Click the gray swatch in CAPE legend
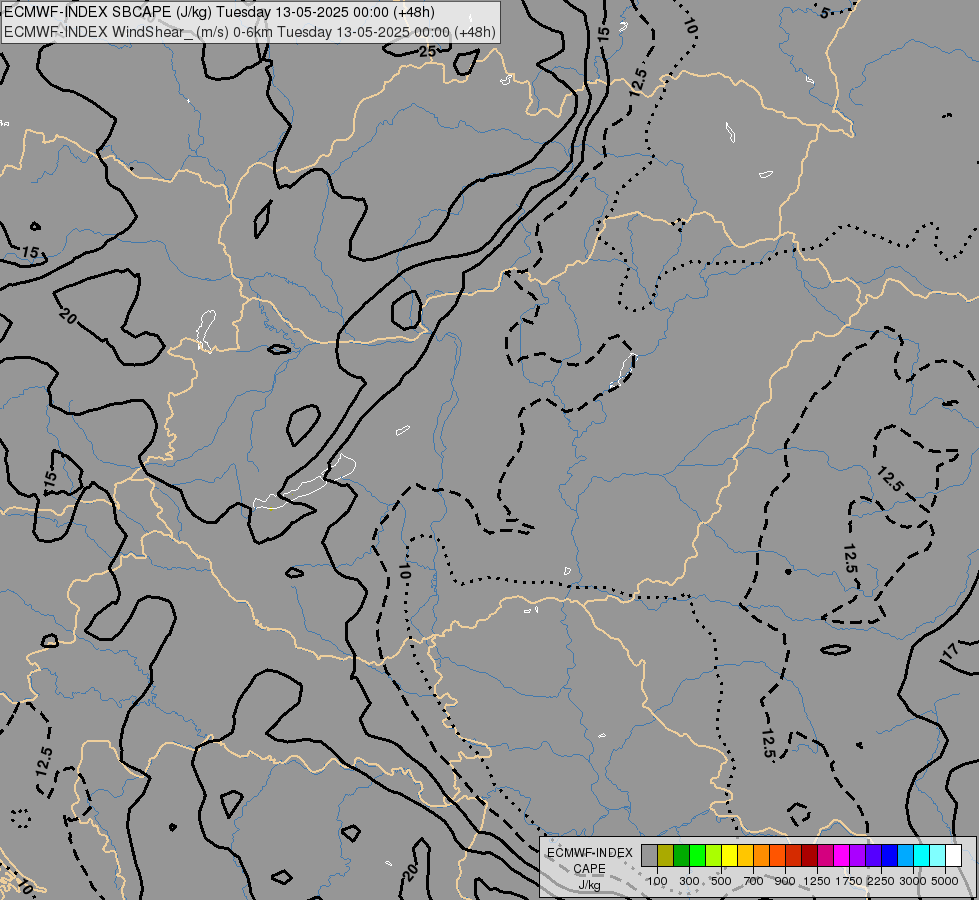Screen dimensions: 979x900 [649, 855]
